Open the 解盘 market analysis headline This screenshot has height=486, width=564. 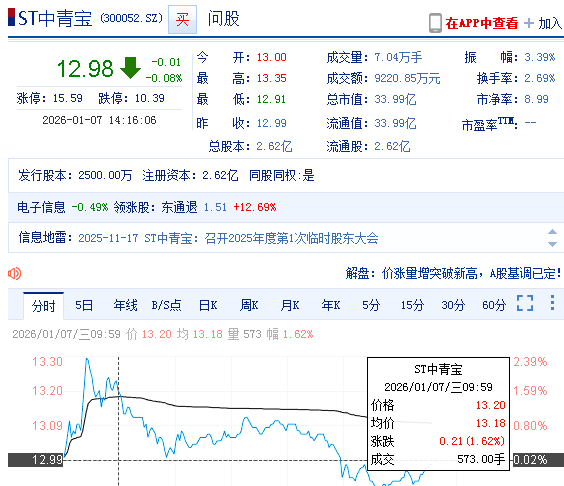click(x=453, y=274)
